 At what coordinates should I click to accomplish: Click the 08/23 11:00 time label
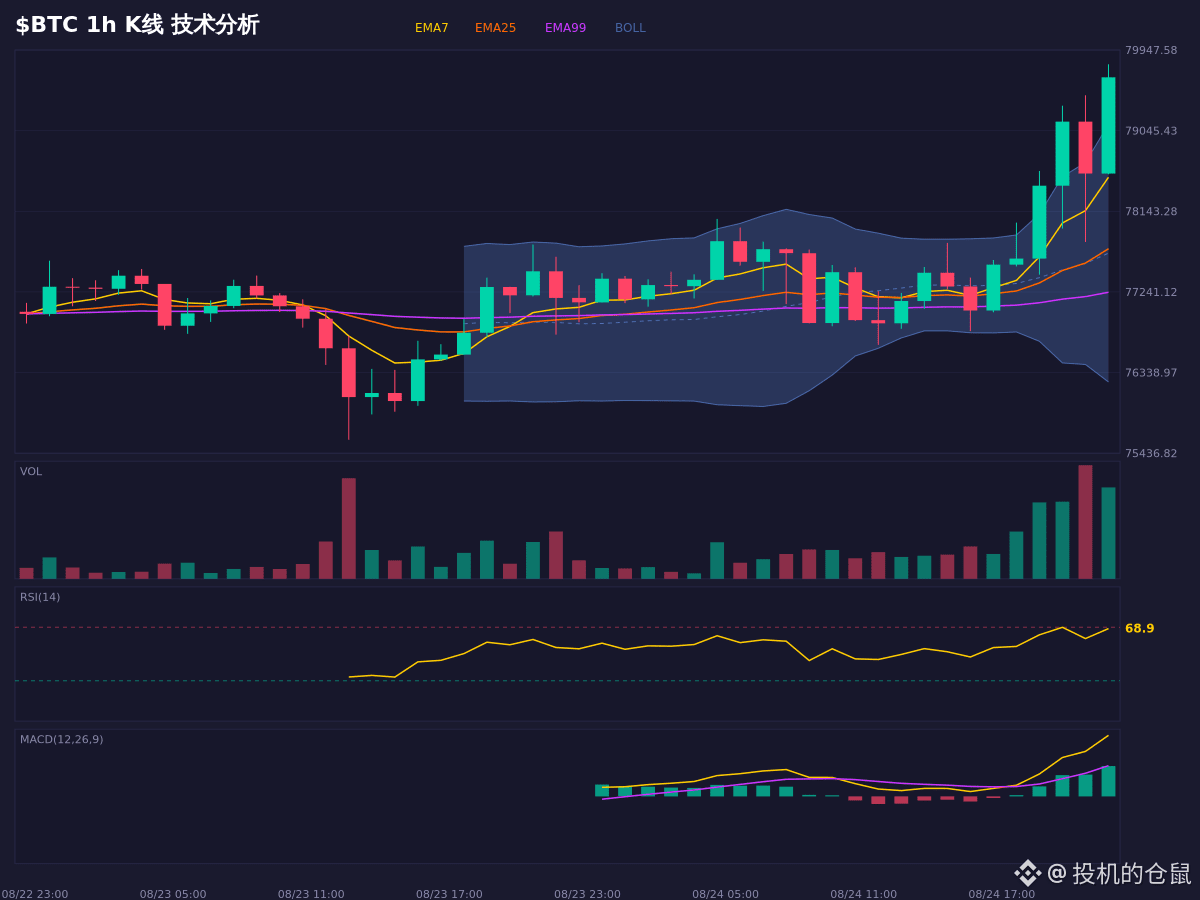click(311, 894)
